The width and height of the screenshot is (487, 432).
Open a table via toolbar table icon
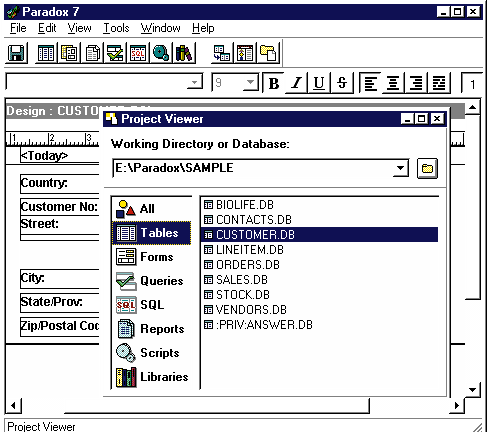[x=46, y=53]
